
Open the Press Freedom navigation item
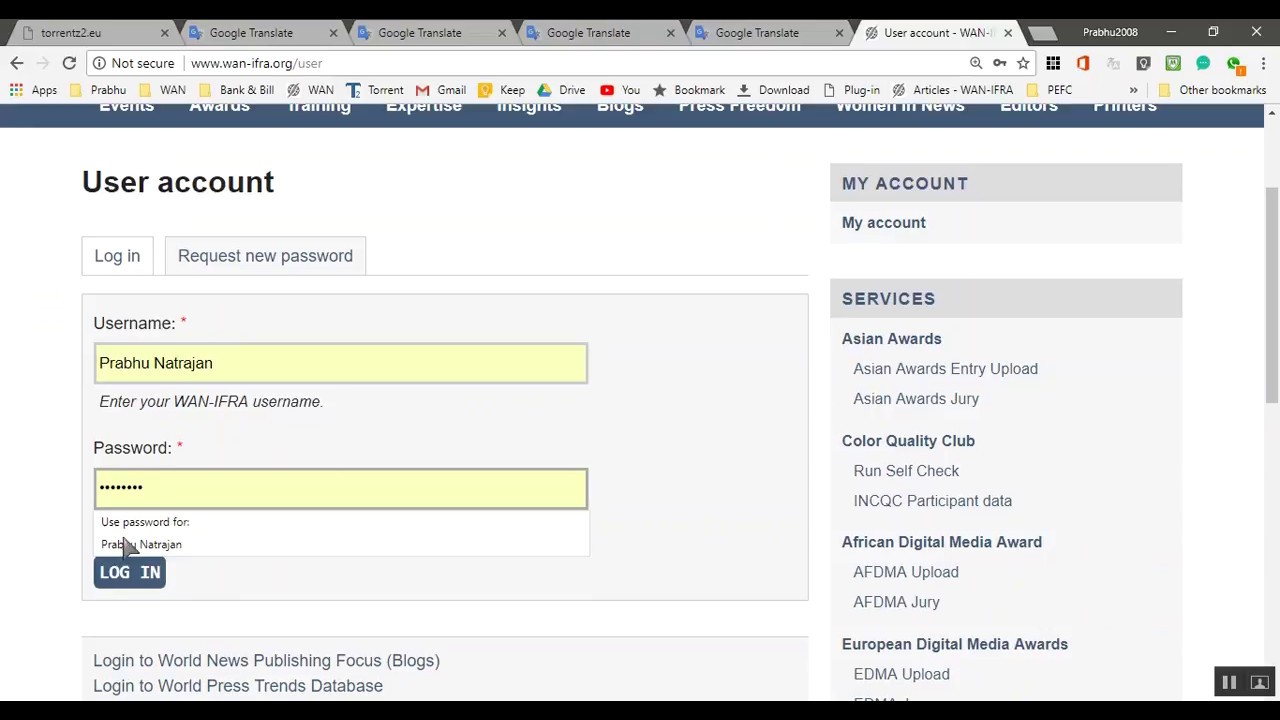coord(740,106)
